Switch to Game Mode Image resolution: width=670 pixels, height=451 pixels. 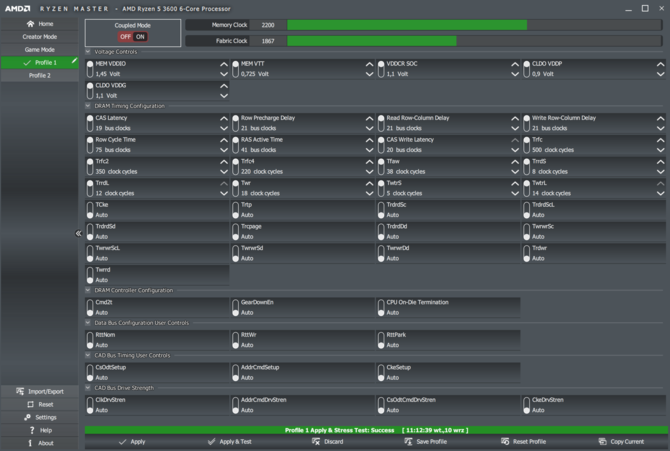[x=40, y=50]
